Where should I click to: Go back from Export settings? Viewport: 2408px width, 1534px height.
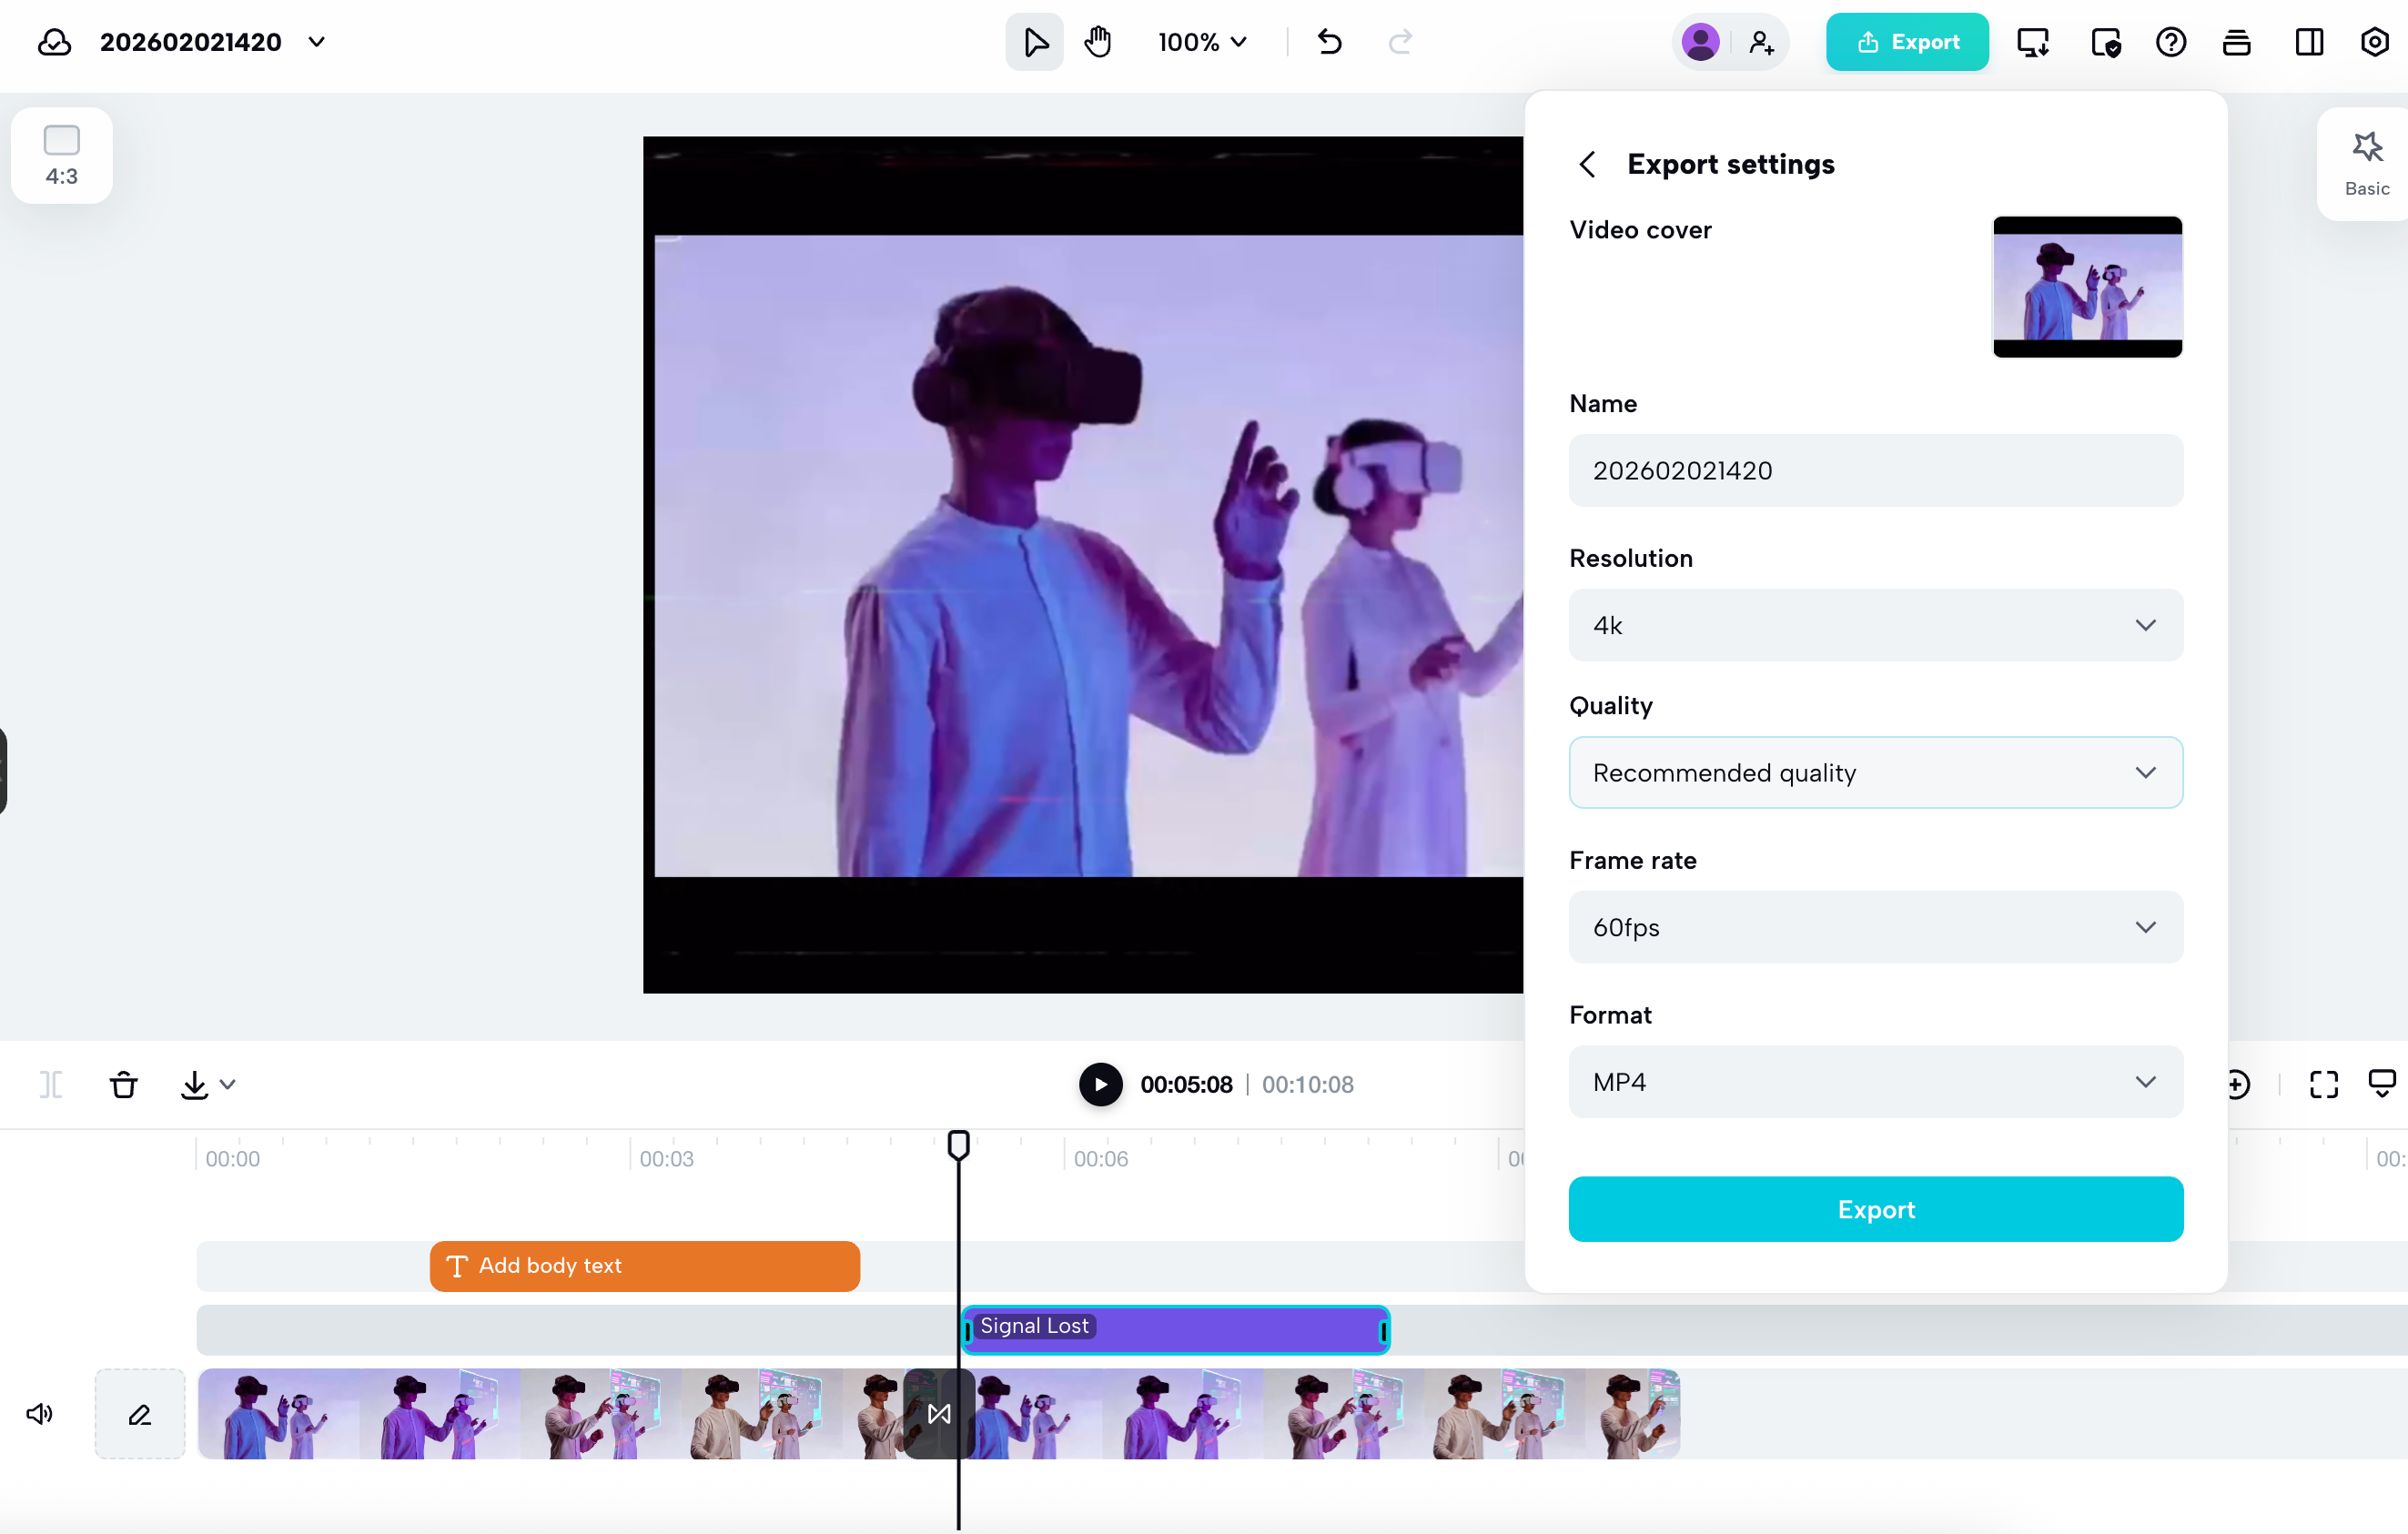1587,163
